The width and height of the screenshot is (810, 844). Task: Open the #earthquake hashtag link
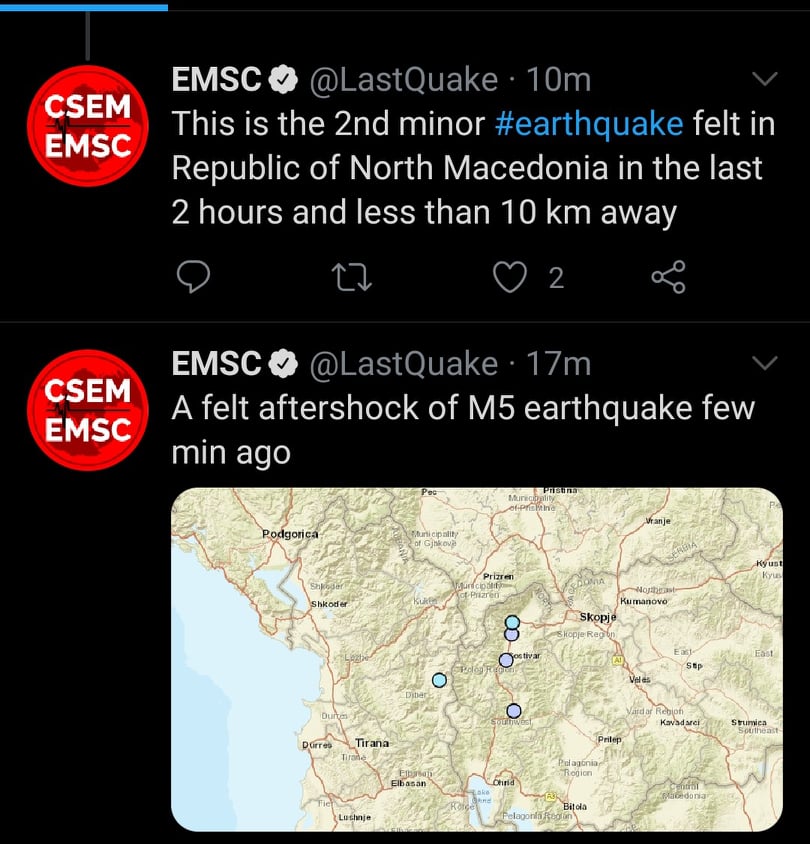(589, 123)
